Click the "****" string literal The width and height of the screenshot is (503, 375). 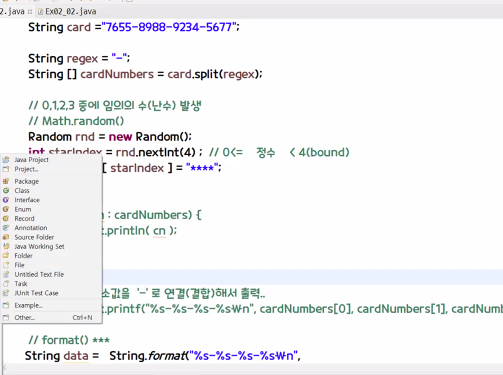tap(202, 168)
